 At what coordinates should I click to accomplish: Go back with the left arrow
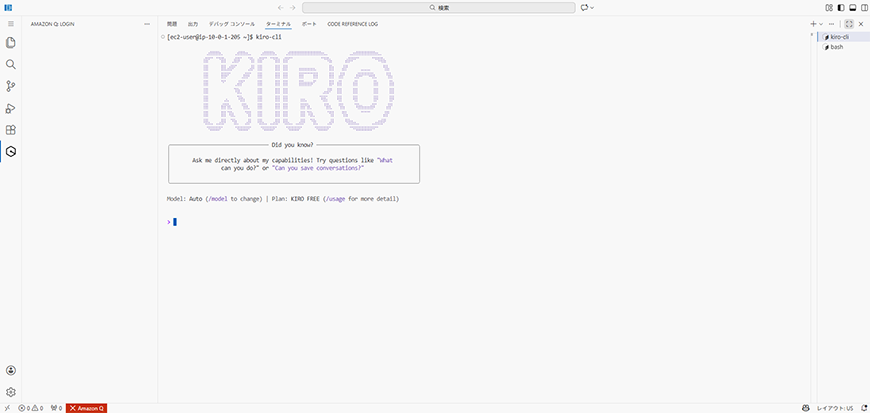(281, 8)
